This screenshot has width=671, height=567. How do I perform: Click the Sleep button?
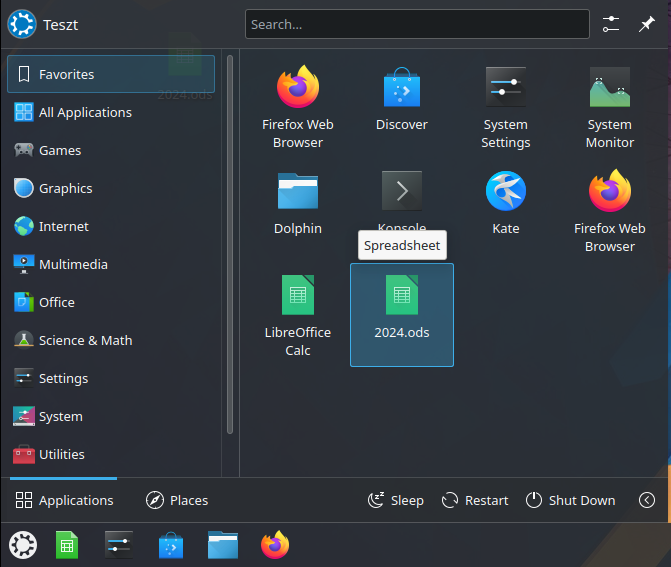(396, 500)
